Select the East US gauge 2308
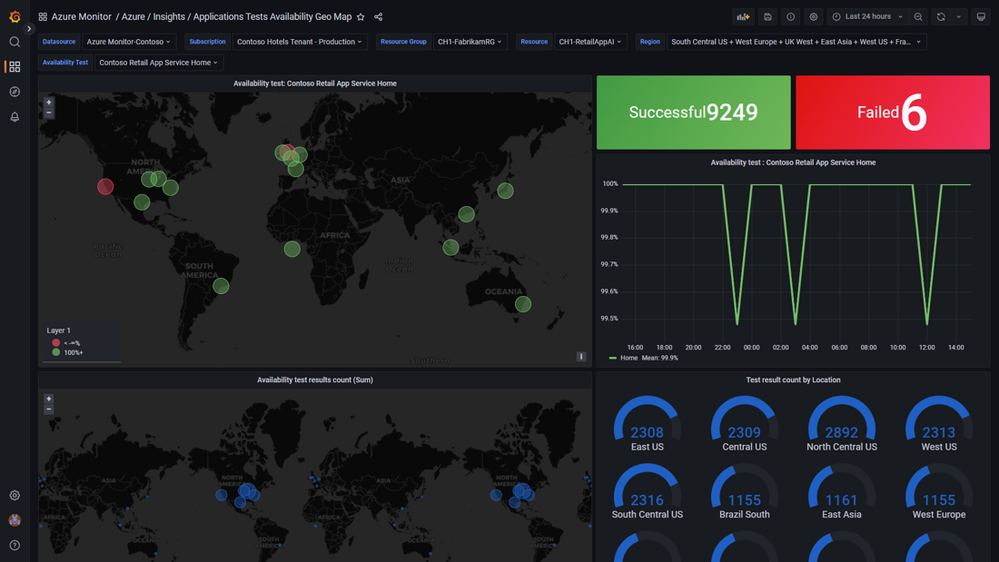Viewport: 999px width, 562px height. pyautogui.click(x=647, y=424)
